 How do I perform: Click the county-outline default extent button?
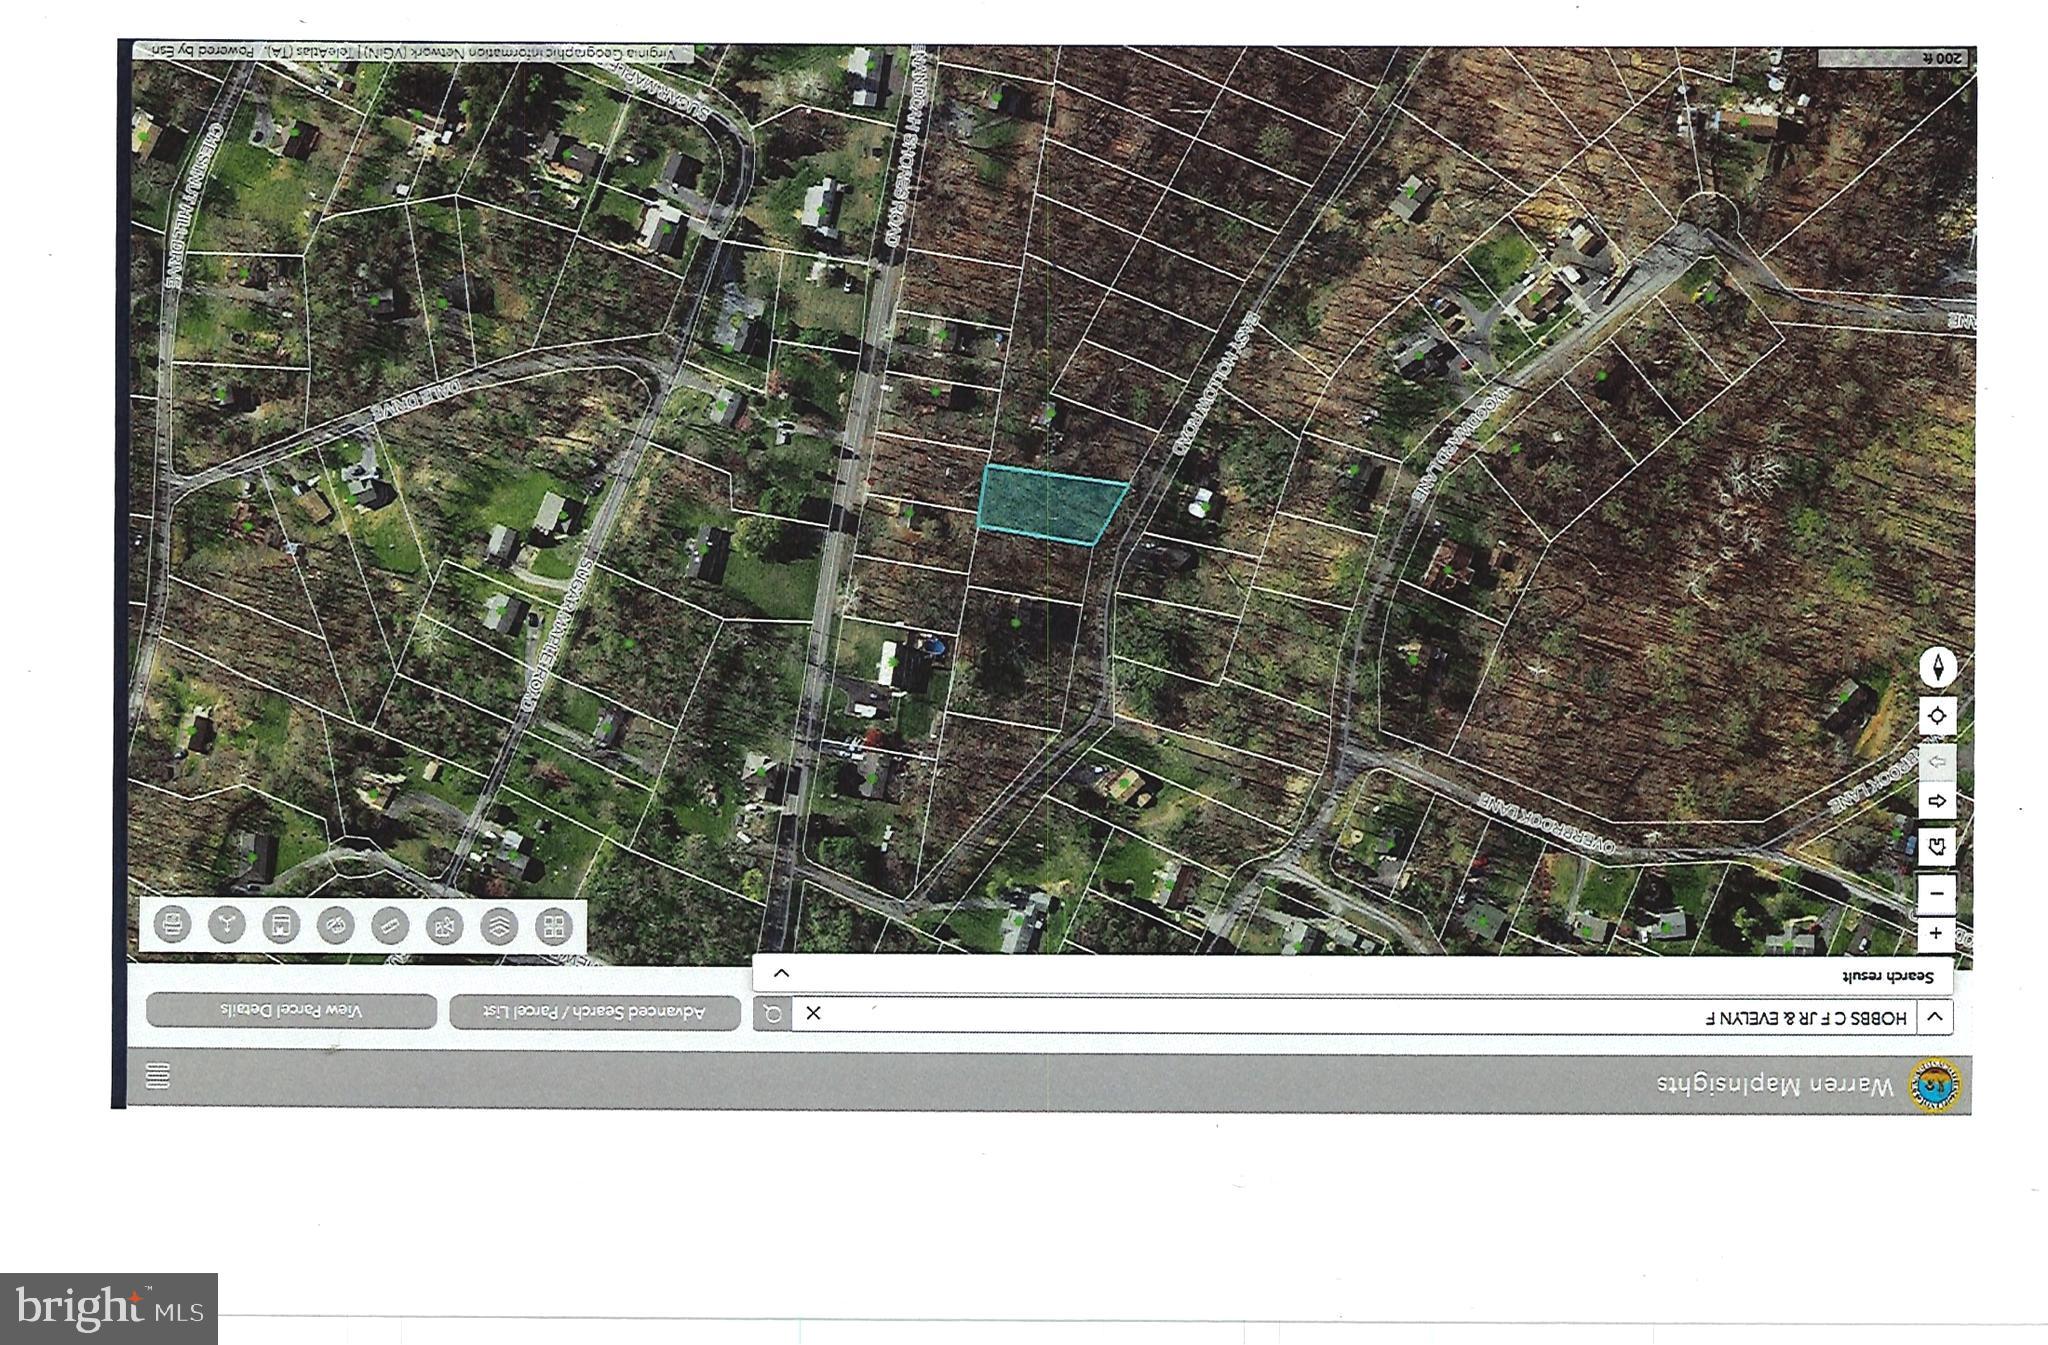click(1937, 846)
